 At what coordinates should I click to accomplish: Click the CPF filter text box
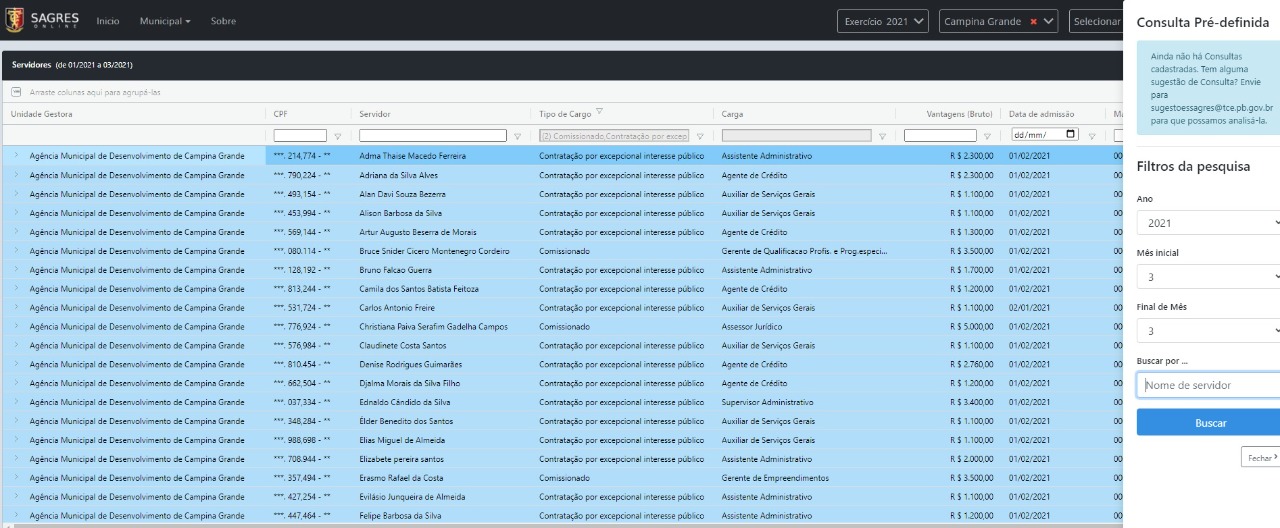(300, 135)
